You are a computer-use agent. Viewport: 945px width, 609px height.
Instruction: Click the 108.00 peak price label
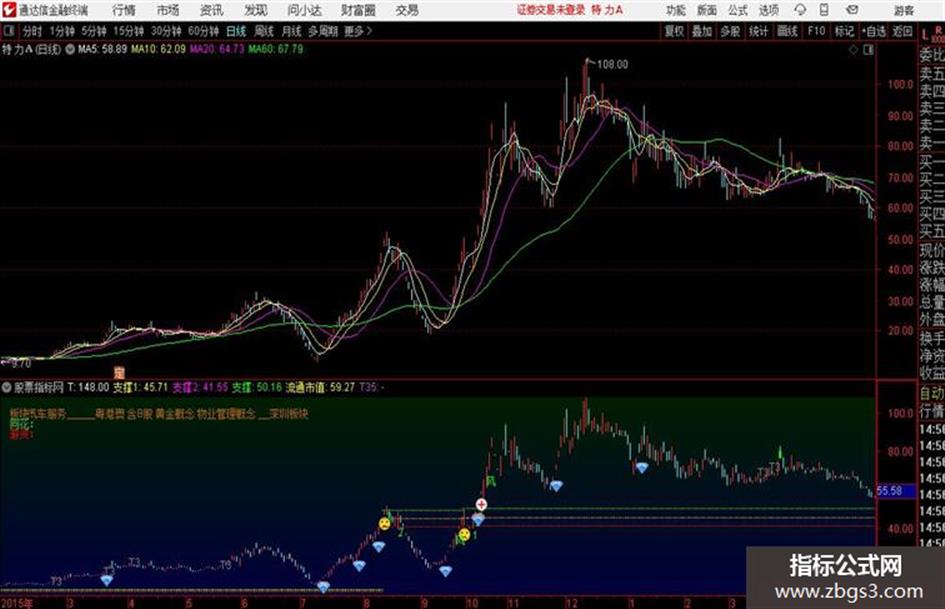612,65
